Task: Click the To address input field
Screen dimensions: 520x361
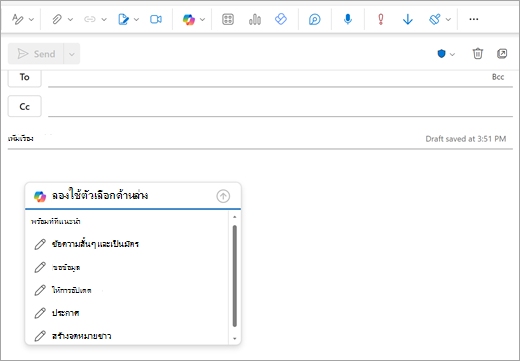Action: [x=268, y=79]
